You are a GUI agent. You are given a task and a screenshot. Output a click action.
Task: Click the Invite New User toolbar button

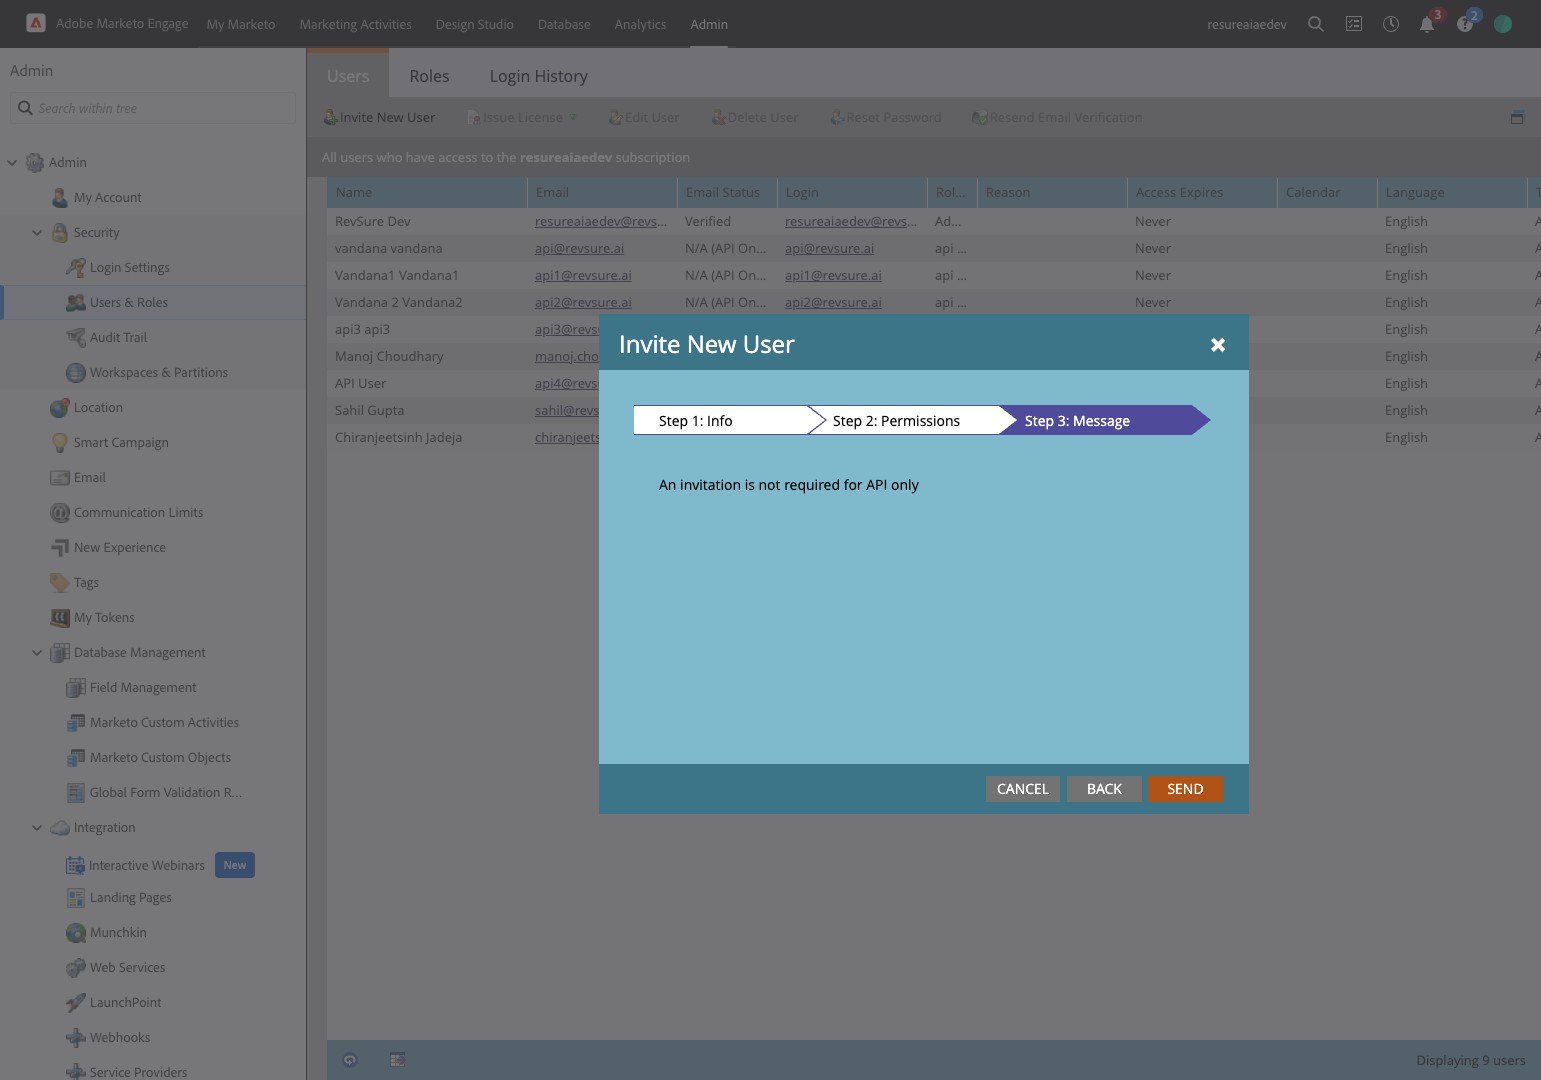[x=379, y=117]
